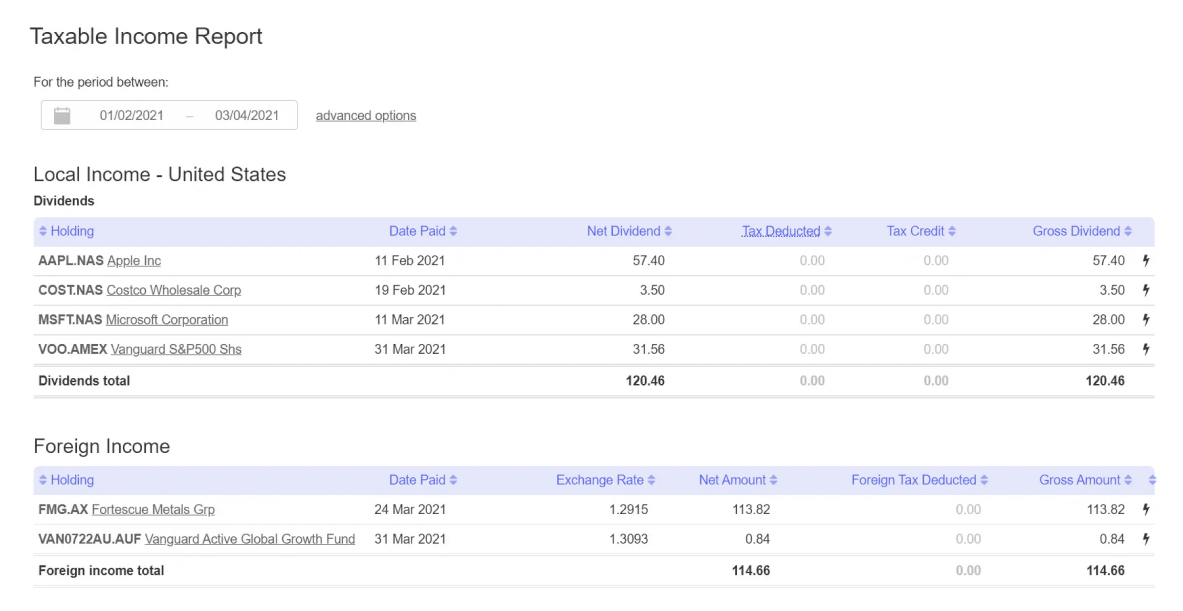Click lightning bolt icon in Costco row
The image size is (1183, 611).
click(x=1146, y=290)
